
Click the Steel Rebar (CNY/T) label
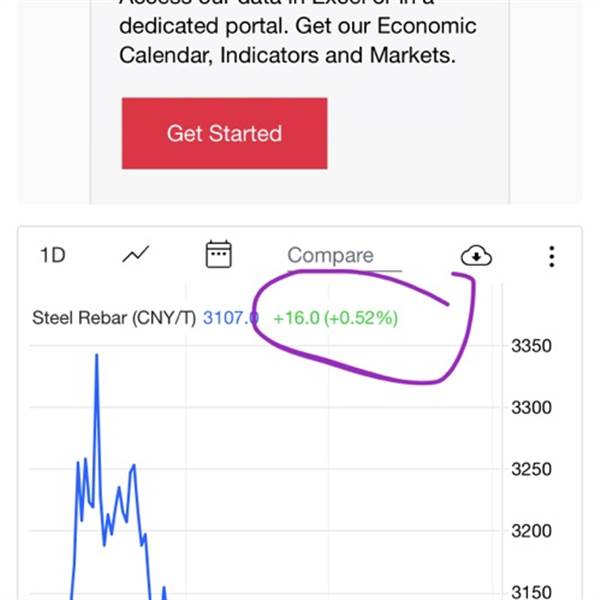click(x=114, y=319)
